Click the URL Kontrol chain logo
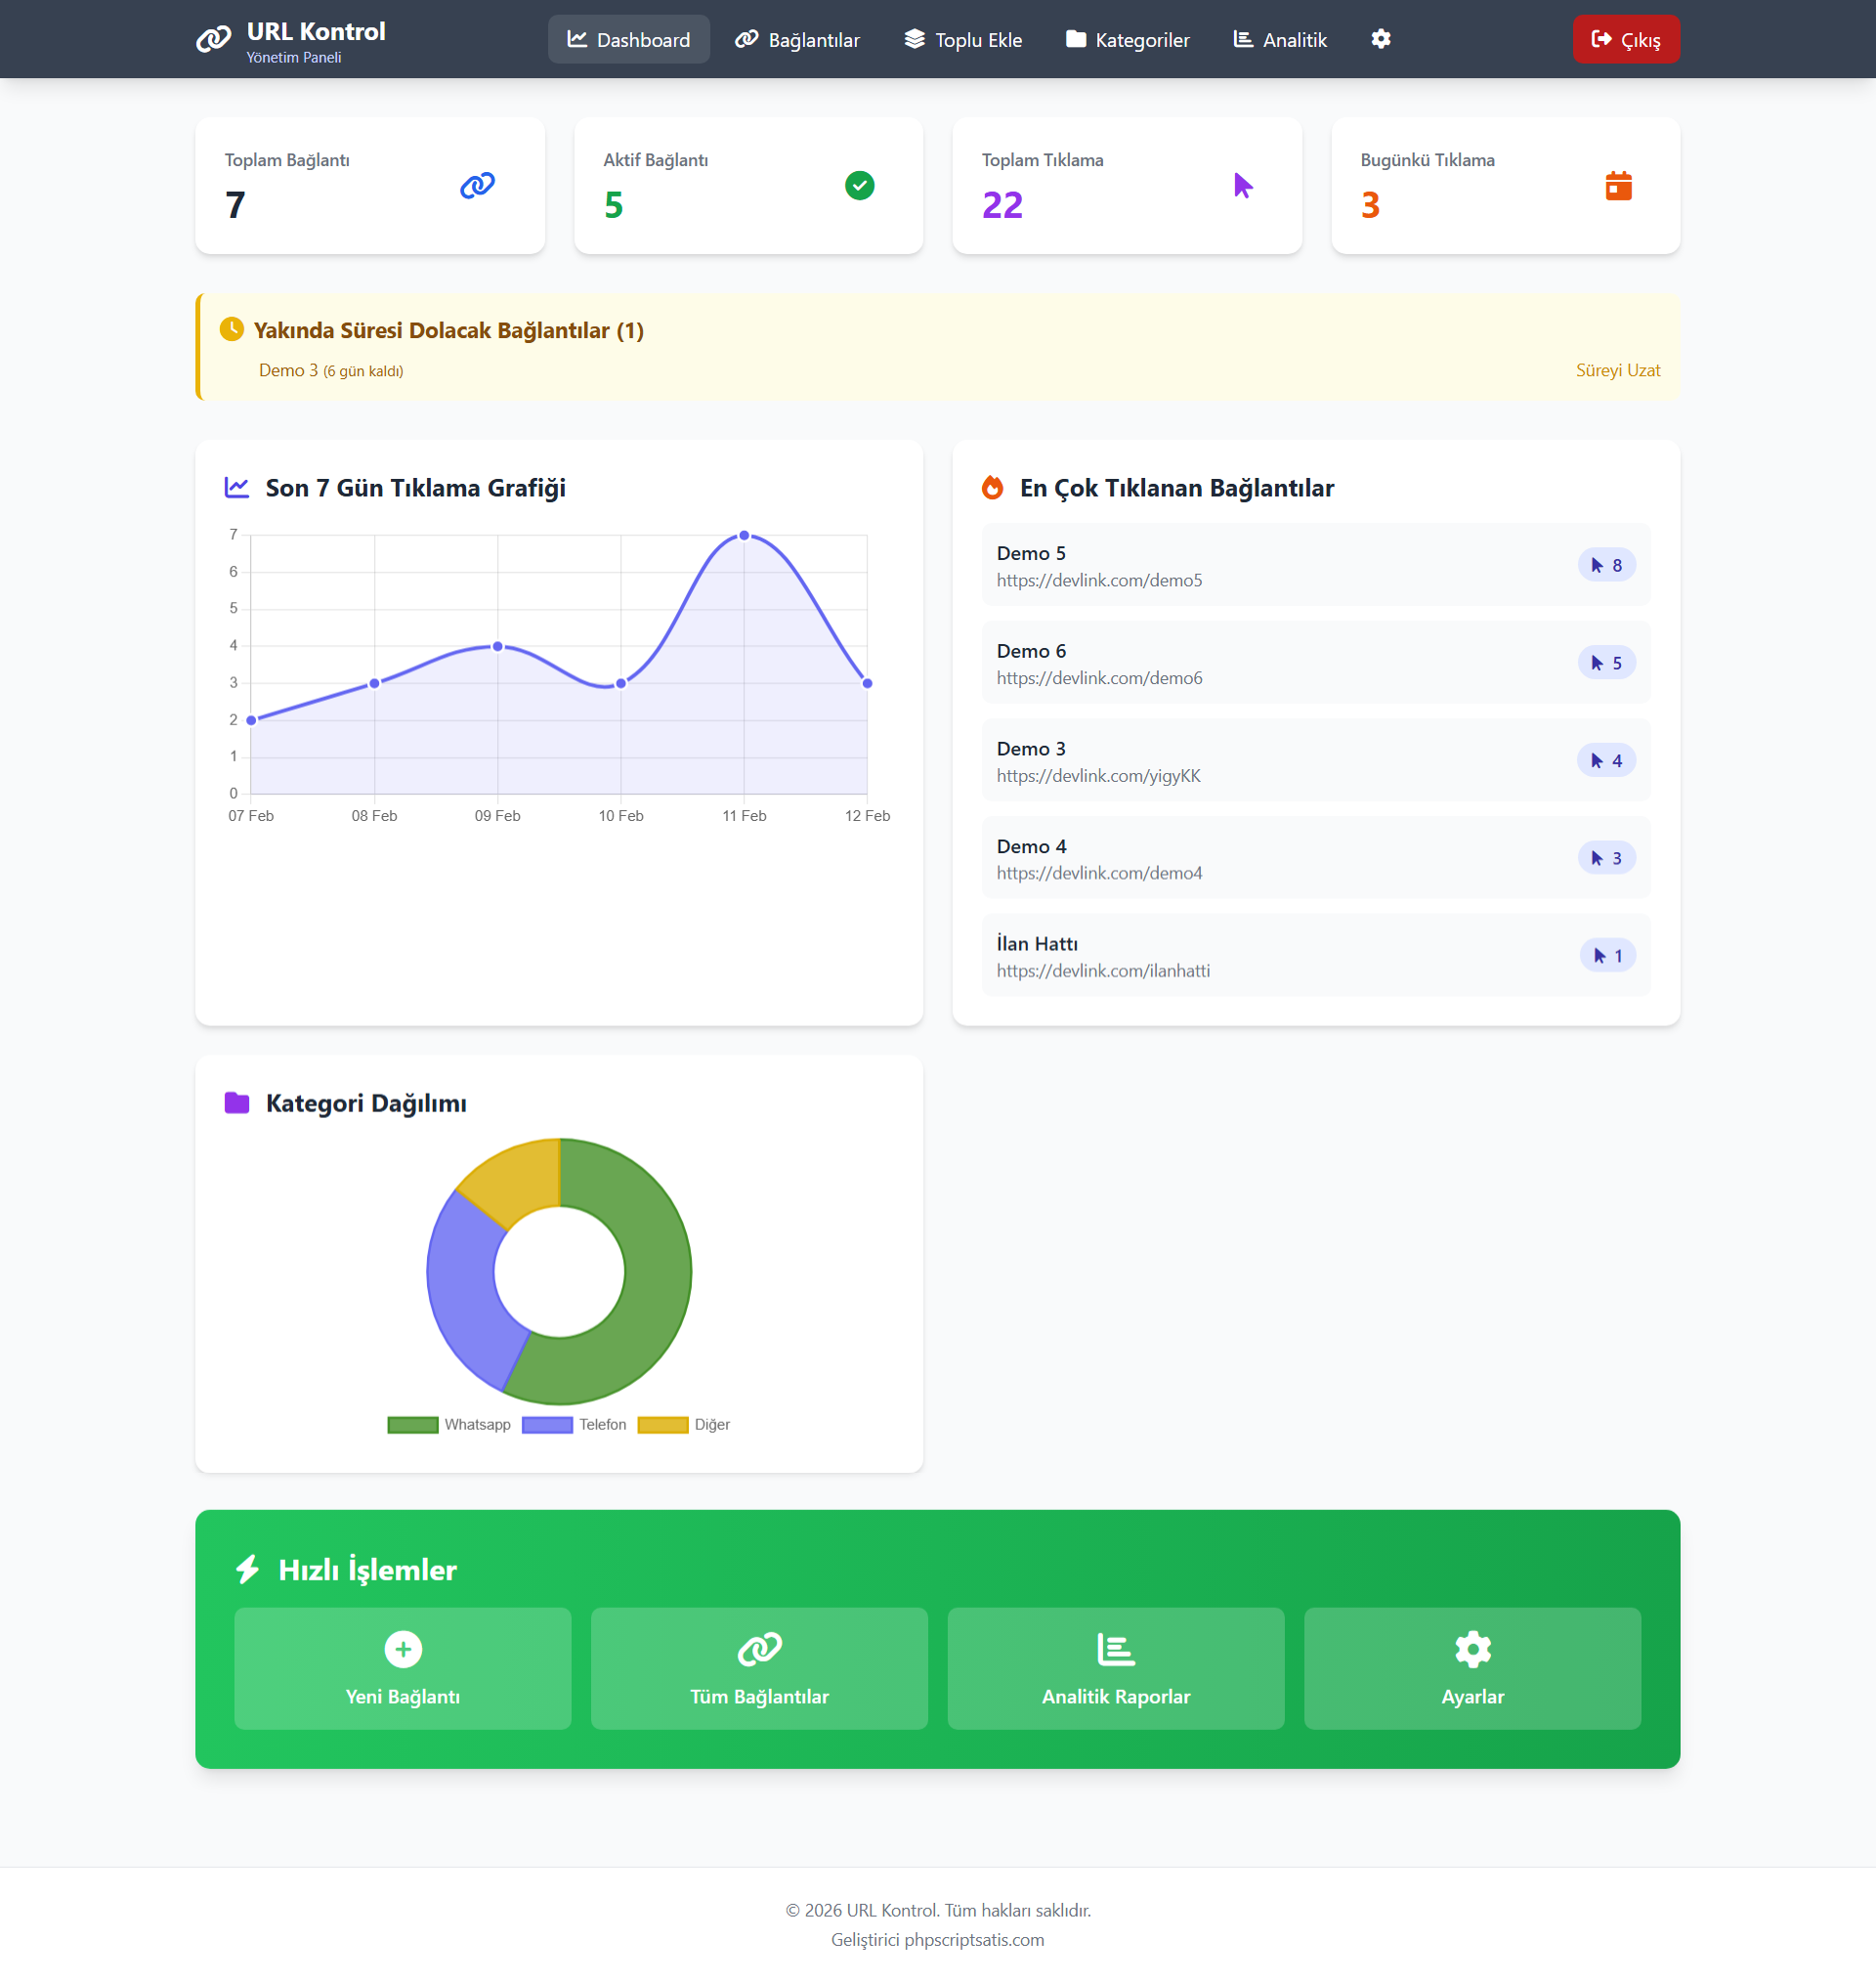The height and width of the screenshot is (1983, 1876). point(213,39)
